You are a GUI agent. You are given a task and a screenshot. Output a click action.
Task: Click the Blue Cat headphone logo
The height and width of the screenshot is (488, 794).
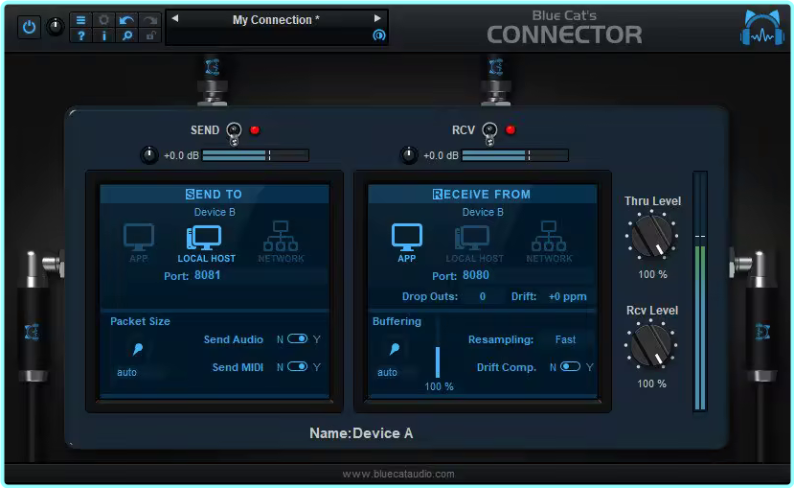point(762,28)
